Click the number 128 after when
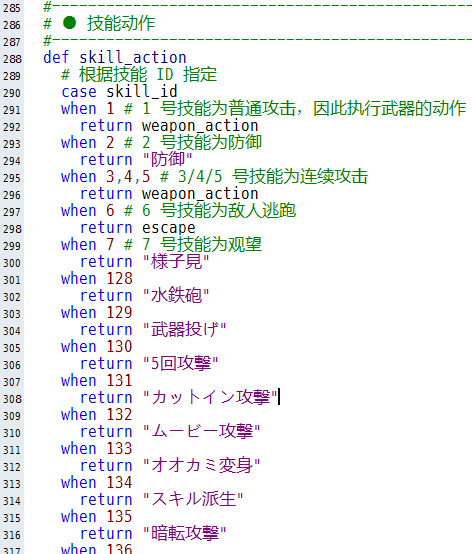The image size is (472, 554). (x=119, y=278)
